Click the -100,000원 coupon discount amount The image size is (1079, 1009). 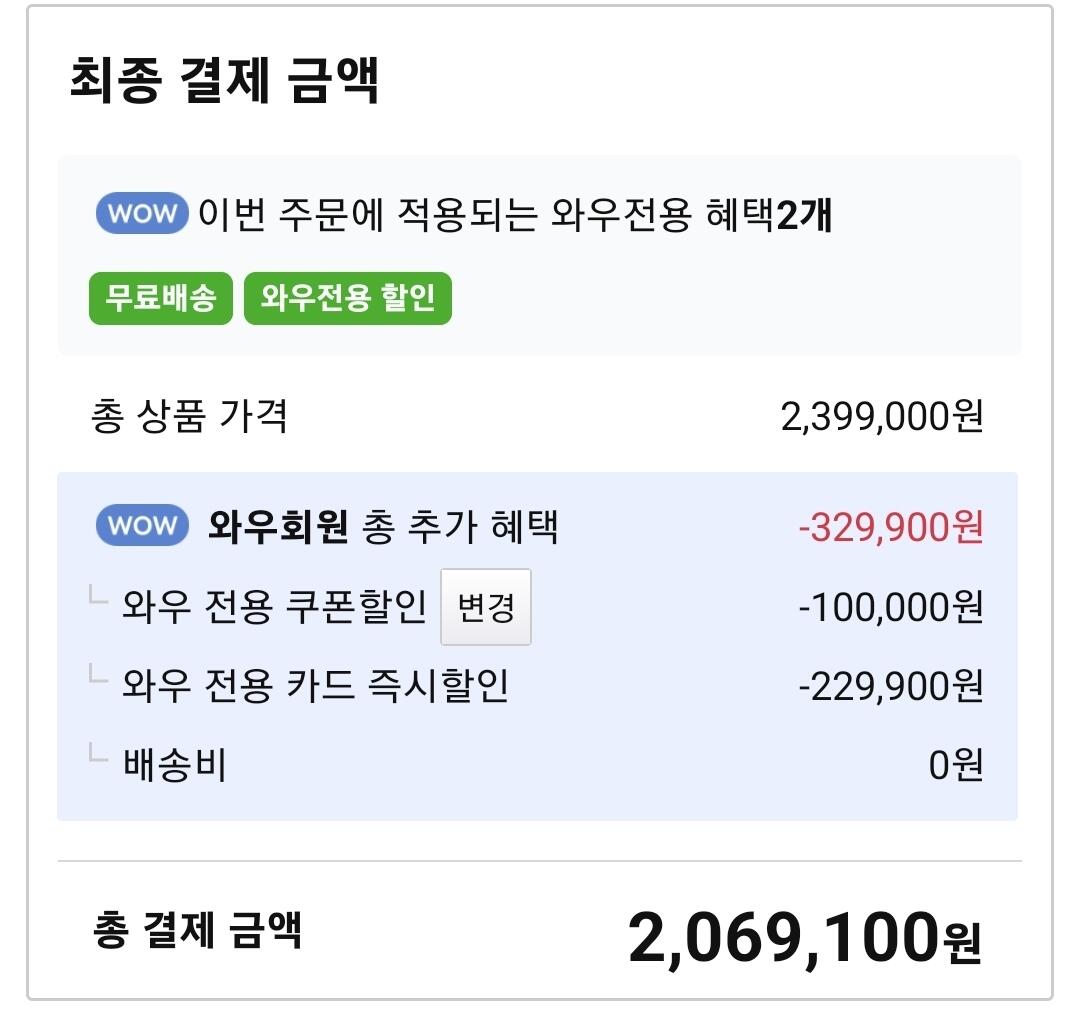coord(891,607)
